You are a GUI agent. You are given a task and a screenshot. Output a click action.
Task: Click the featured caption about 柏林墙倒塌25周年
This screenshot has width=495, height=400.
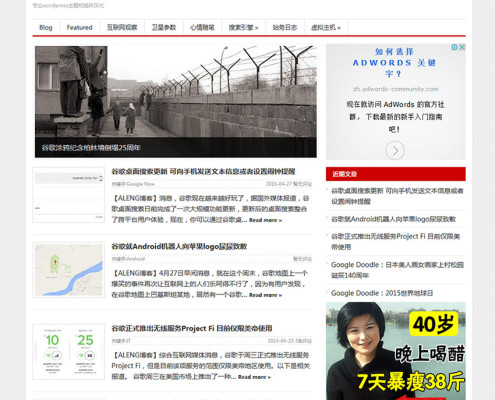[x=91, y=147]
